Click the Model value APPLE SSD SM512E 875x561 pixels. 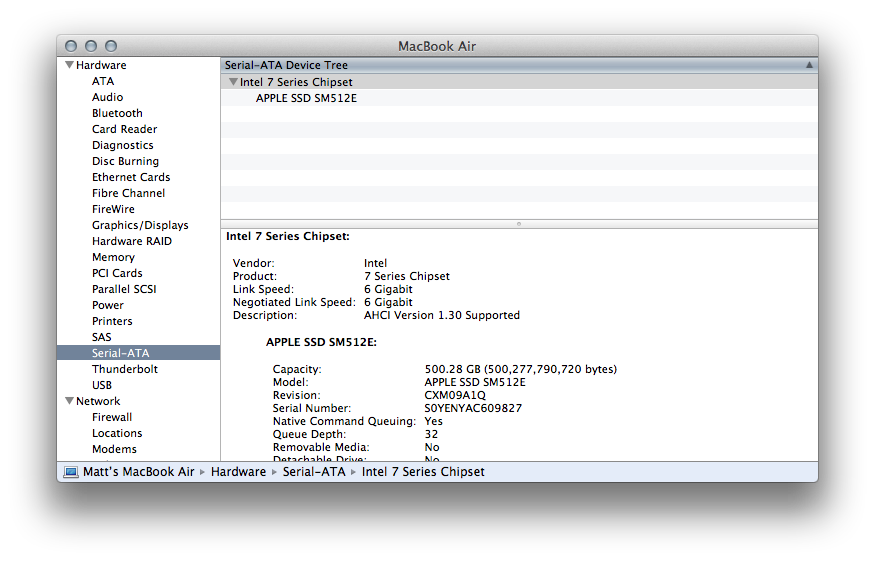(475, 382)
